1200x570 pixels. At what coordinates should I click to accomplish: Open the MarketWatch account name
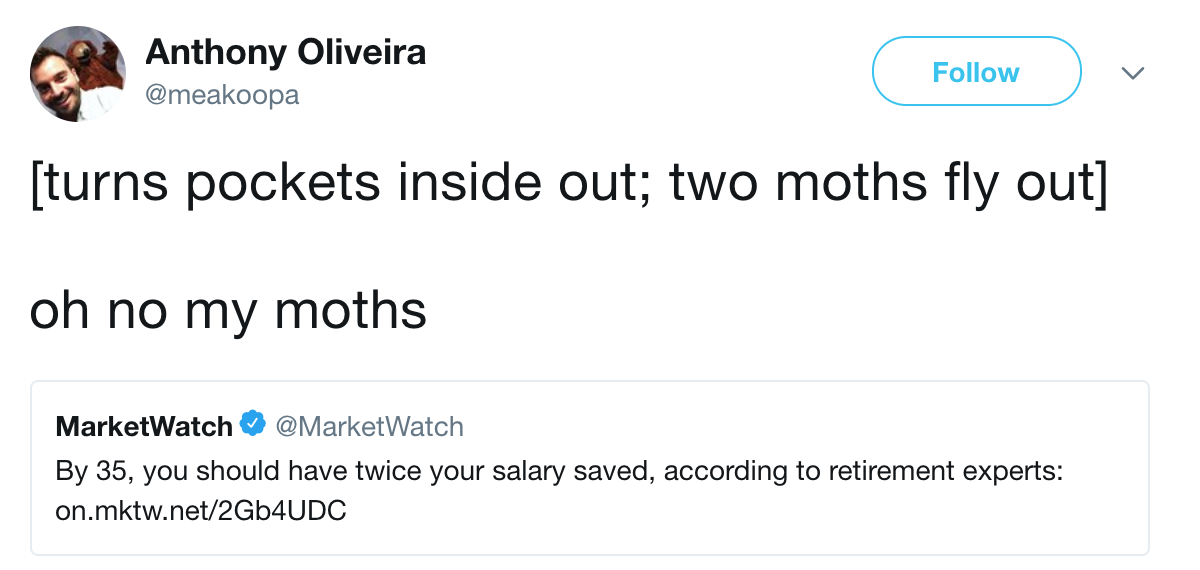pos(144,426)
